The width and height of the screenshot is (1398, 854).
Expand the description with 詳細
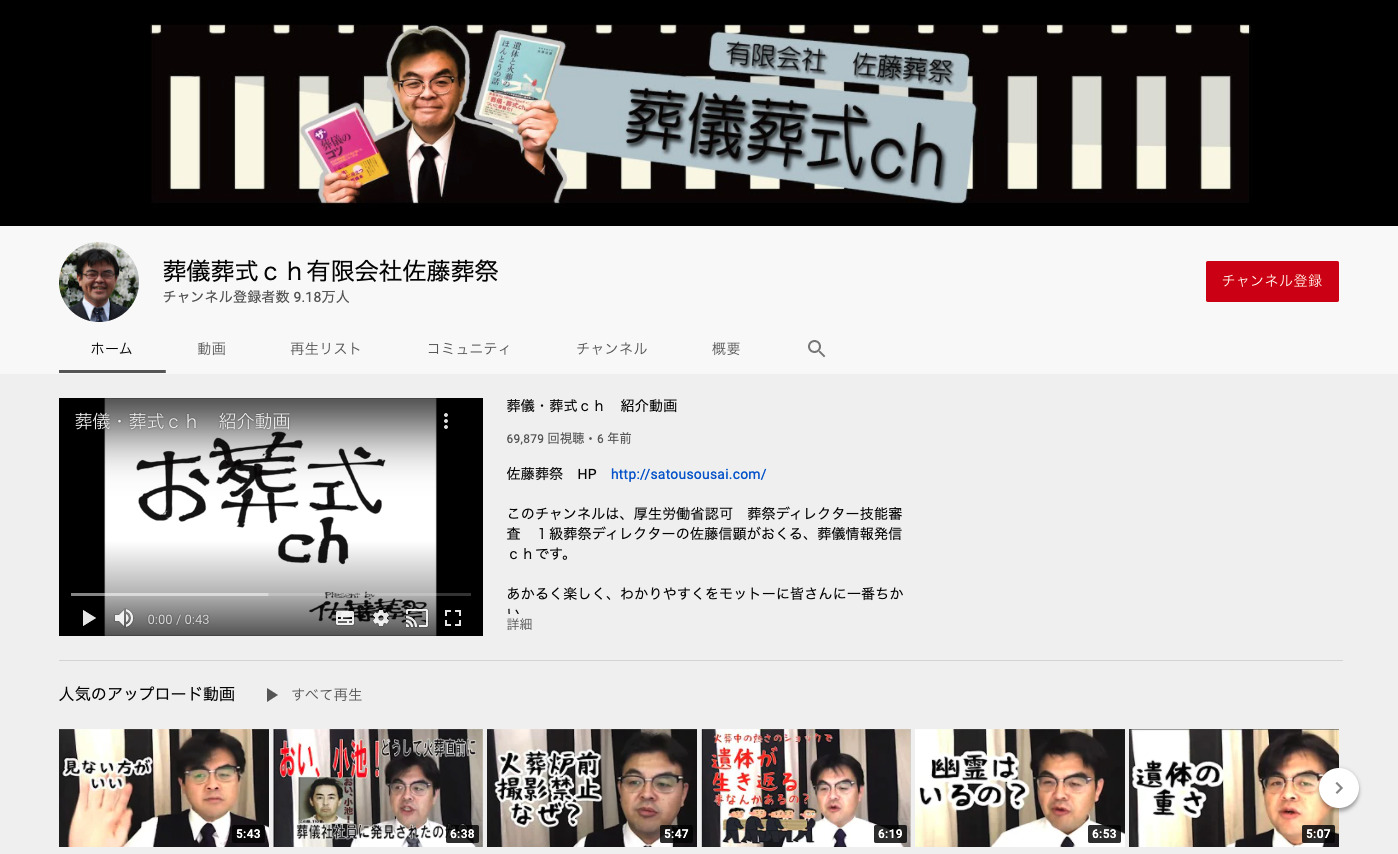point(520,624)
